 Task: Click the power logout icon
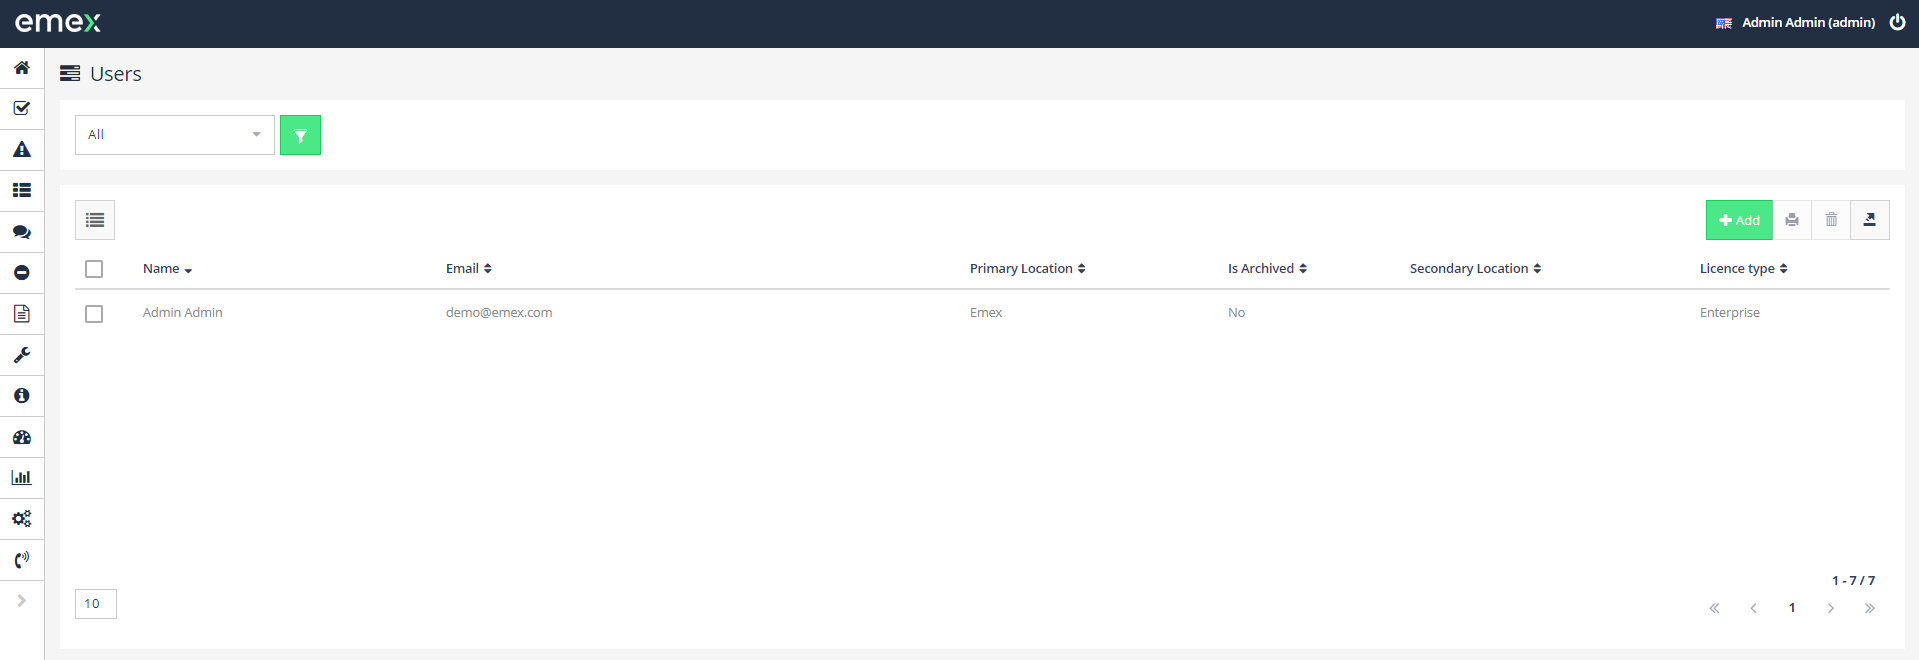[x=1897, y=22]
